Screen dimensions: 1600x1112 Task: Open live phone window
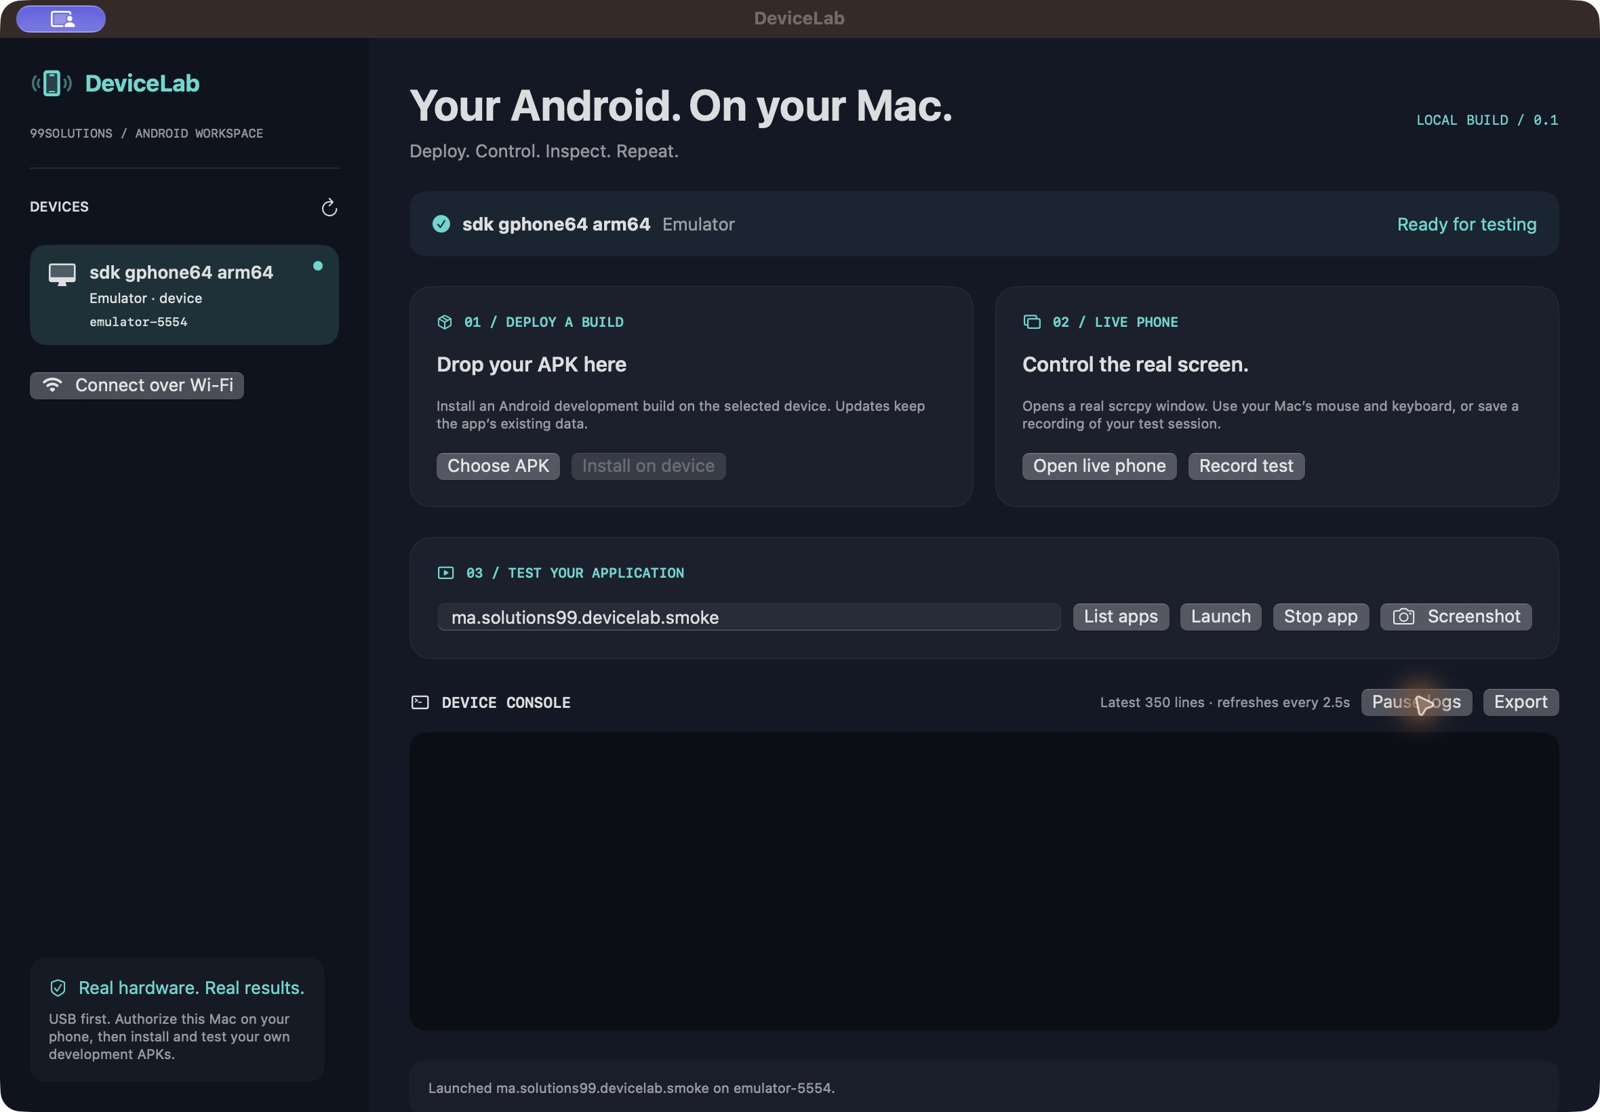(1099, 466)
